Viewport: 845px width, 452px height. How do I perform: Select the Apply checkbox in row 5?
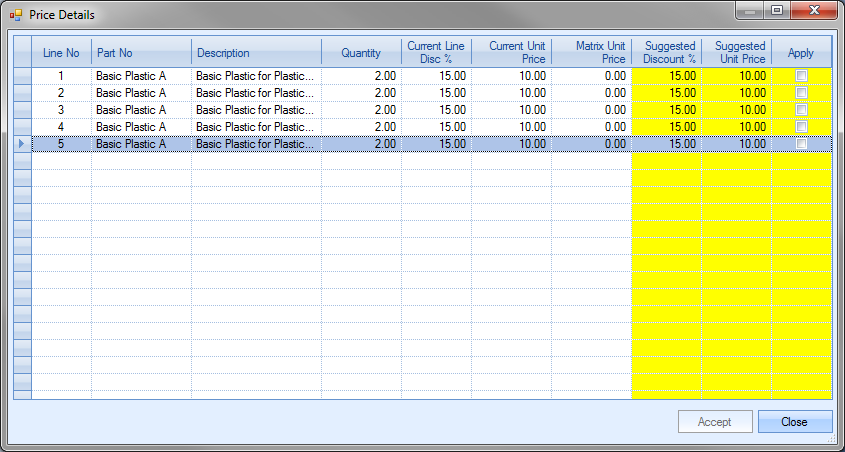[801, 144]
